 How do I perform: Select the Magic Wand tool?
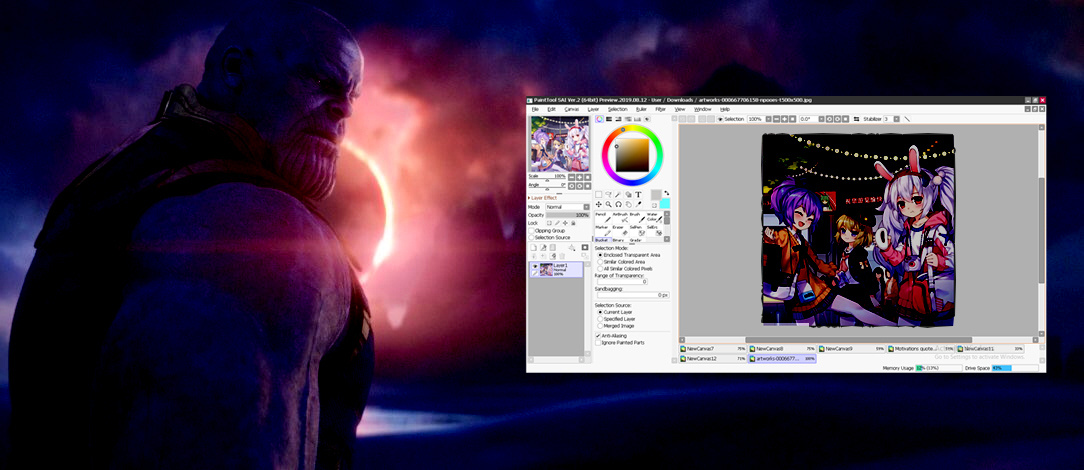coord(618,194)
